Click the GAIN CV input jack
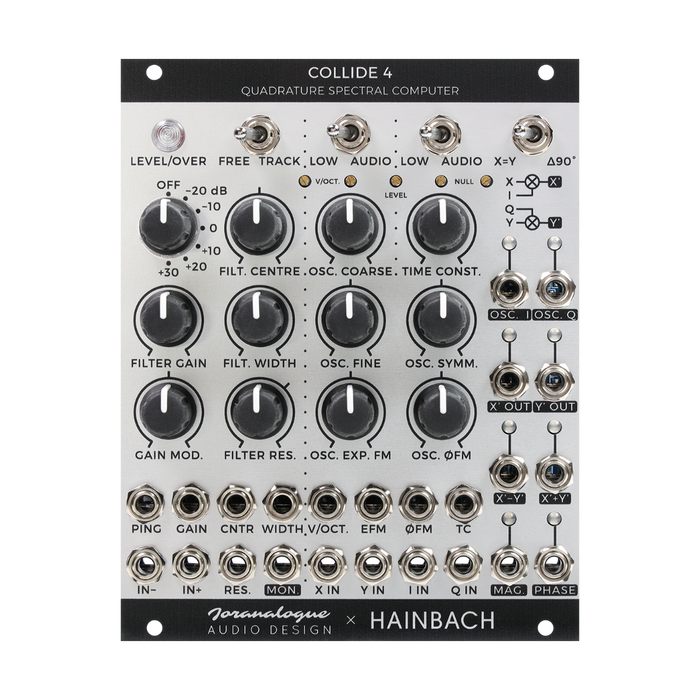 coord(191,503)
